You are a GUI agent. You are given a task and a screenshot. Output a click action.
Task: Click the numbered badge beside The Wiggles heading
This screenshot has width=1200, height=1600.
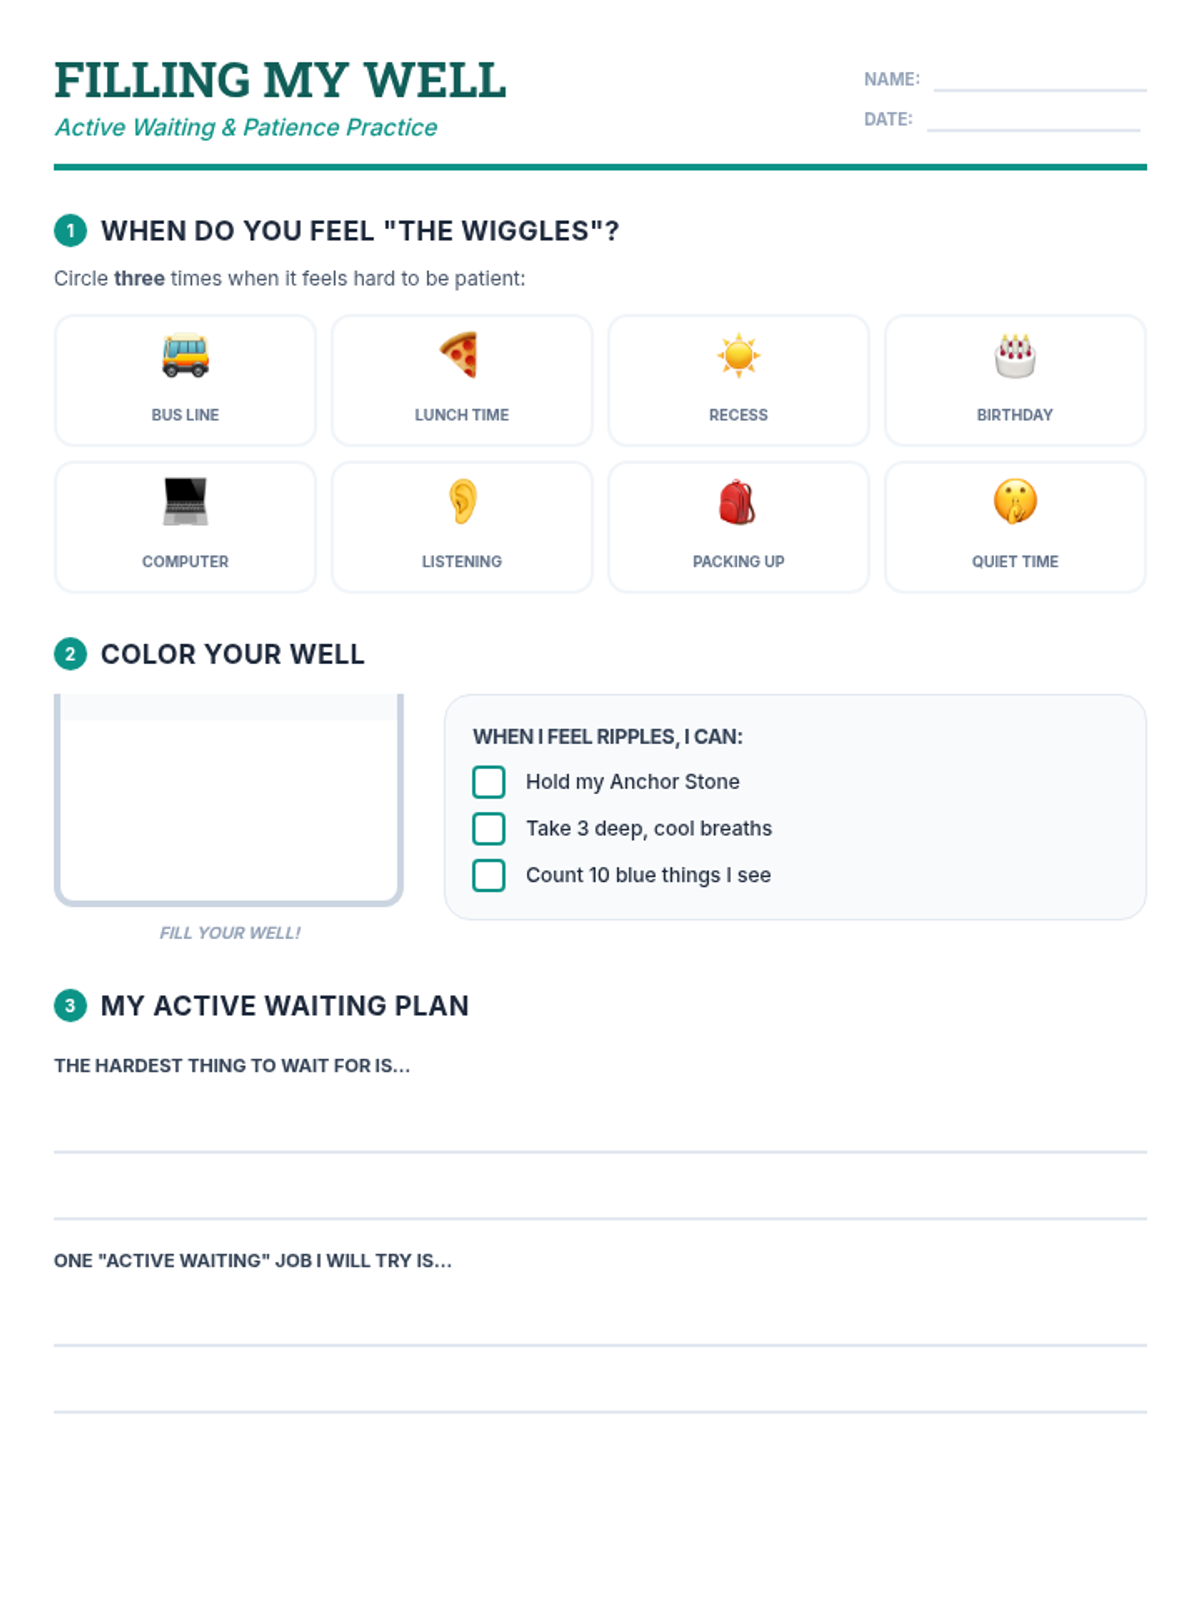click(70, 231)
